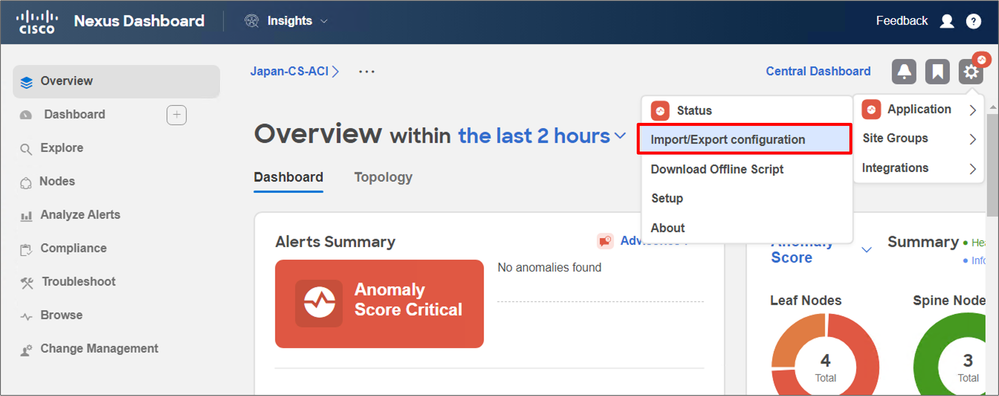999x396 pixels.
Task: Click the Nodes icon
Action: (x=26, y=183)
